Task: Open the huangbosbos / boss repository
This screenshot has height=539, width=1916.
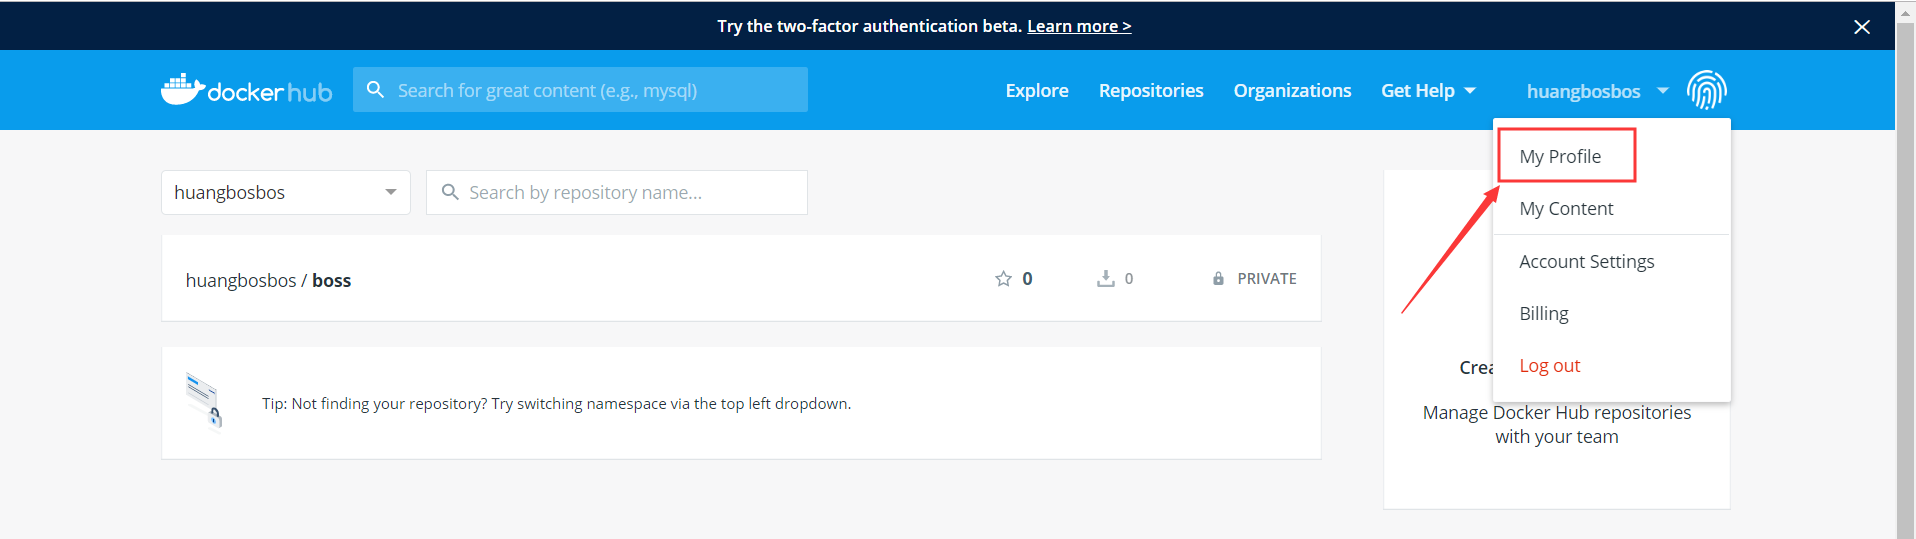Action: coord(268,280)
